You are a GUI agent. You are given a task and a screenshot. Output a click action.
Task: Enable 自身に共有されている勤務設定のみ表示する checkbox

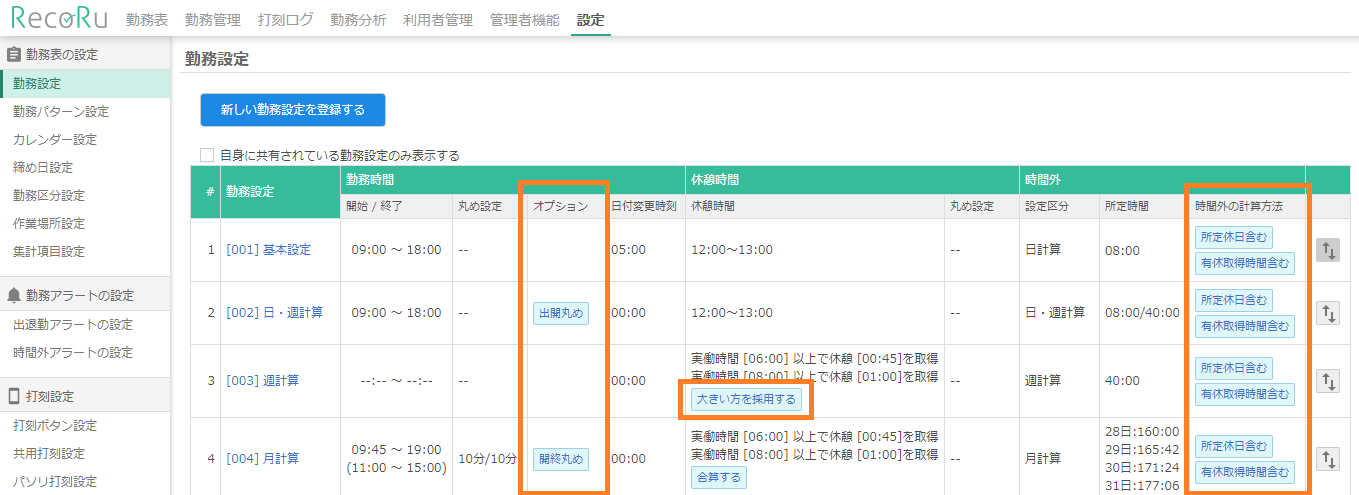pyautogui.click(x=207, y=155)
